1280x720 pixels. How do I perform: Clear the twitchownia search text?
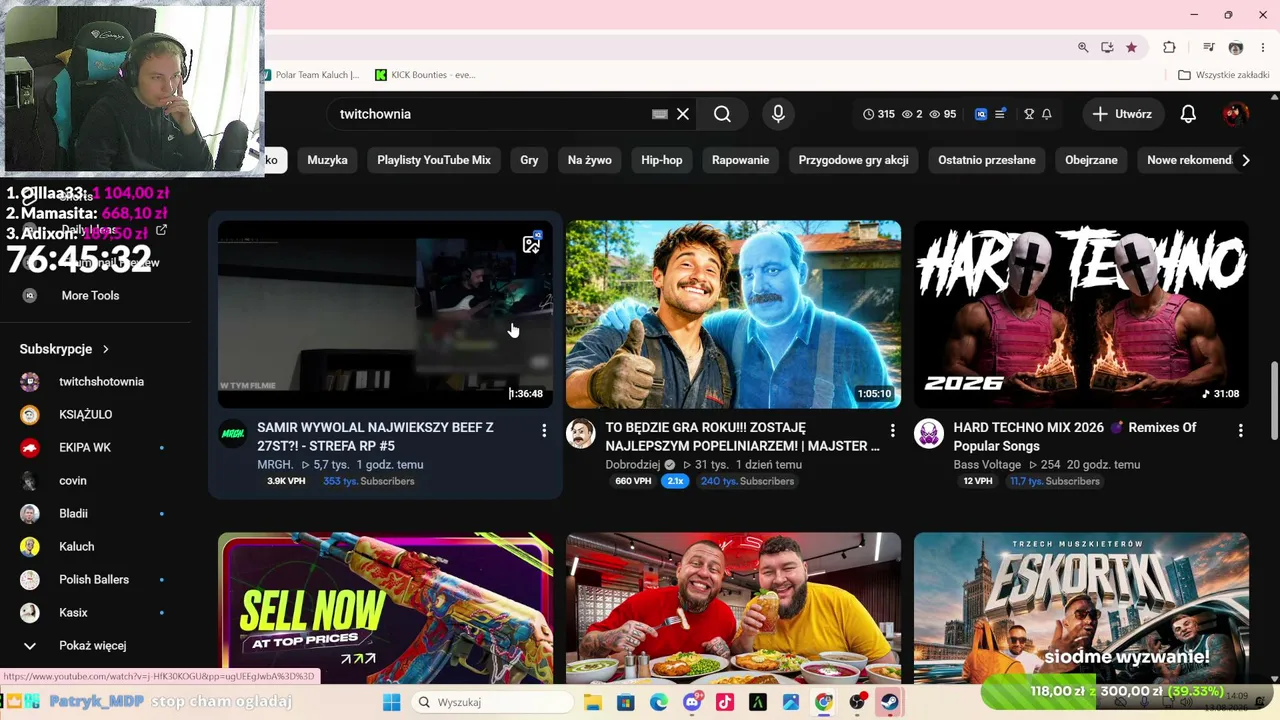683,114
